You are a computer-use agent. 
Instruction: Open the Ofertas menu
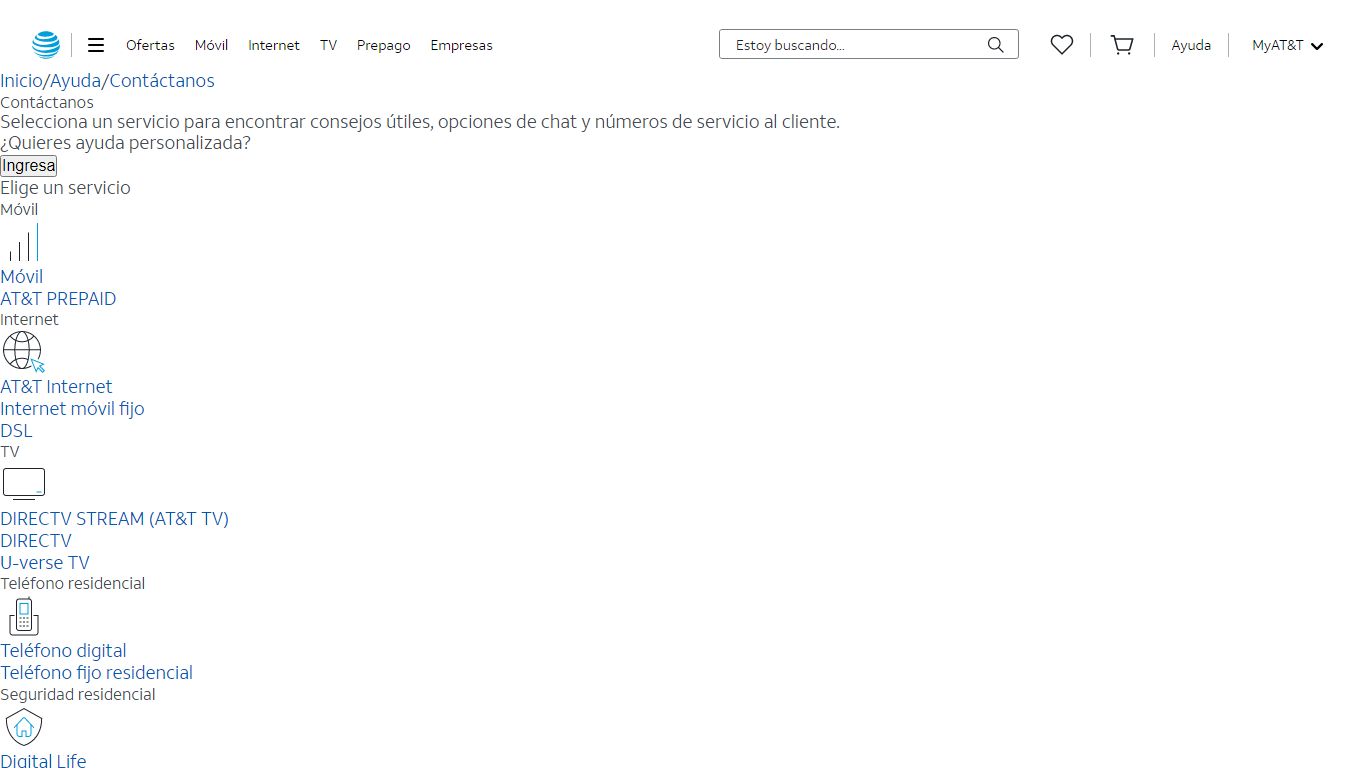point(150,45)
